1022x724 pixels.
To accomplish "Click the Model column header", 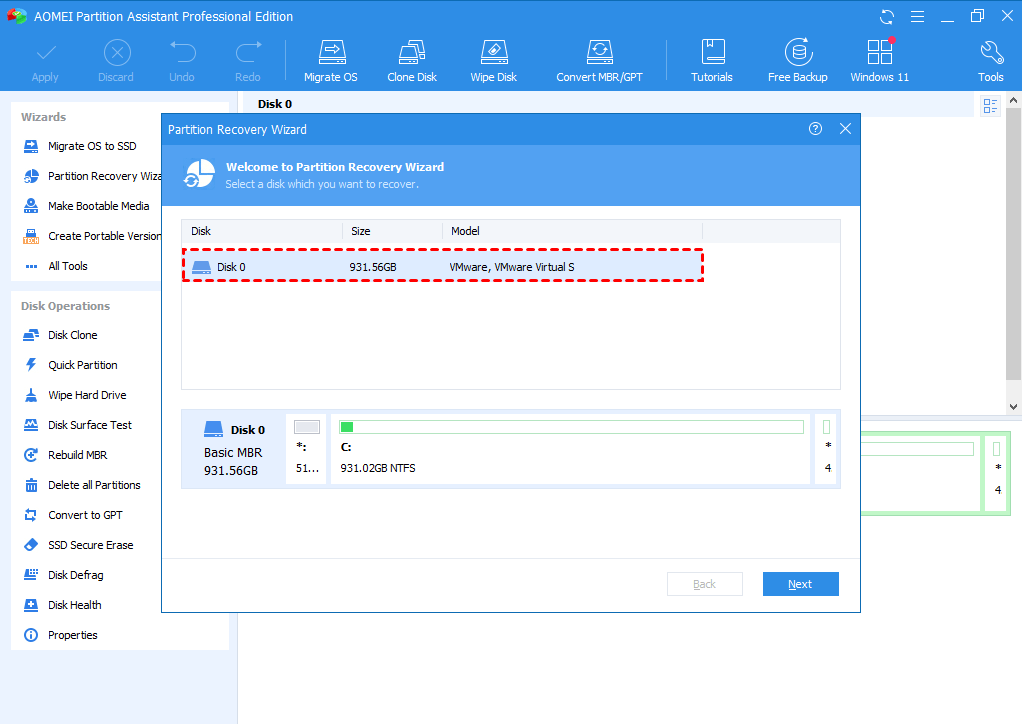I will (573, 231).
